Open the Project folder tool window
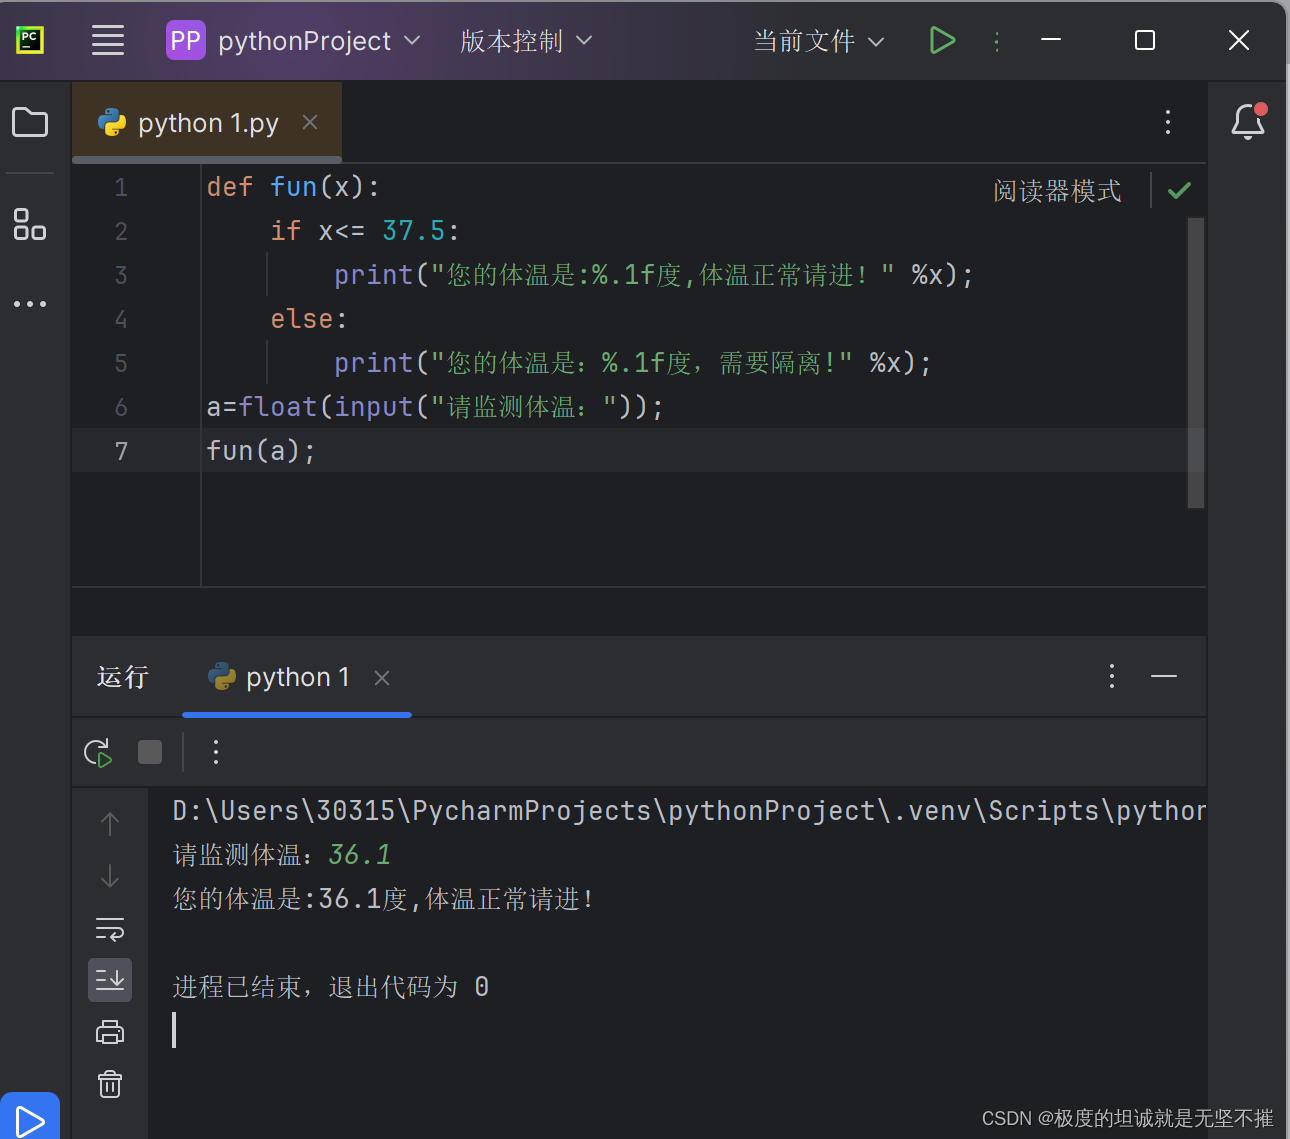 coord(30,122)
